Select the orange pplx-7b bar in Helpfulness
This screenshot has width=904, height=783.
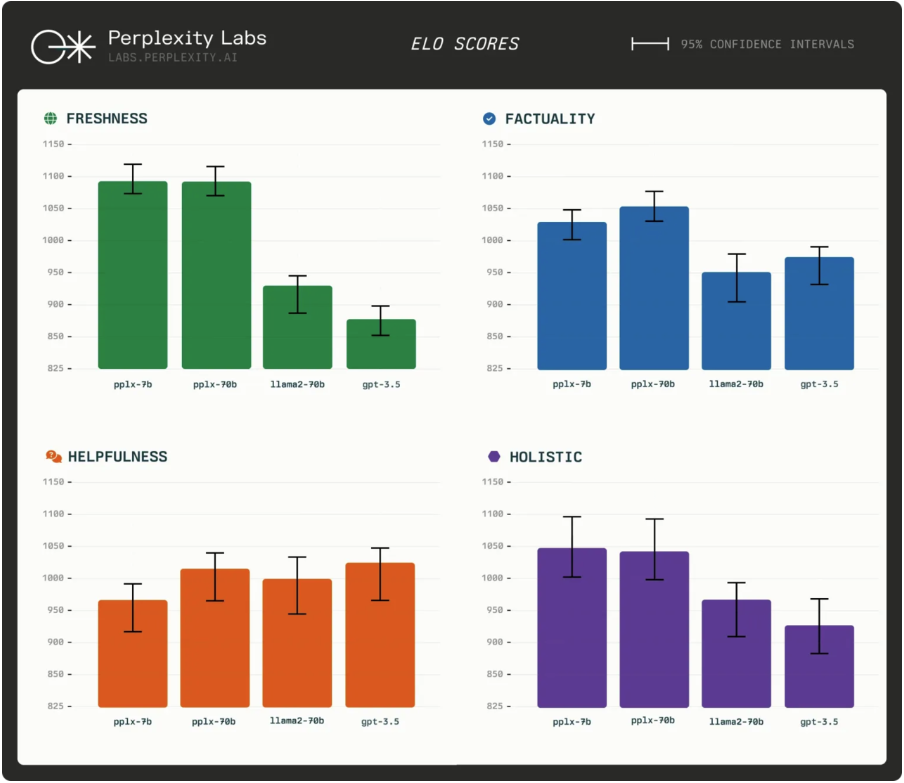tap(133, 653)
